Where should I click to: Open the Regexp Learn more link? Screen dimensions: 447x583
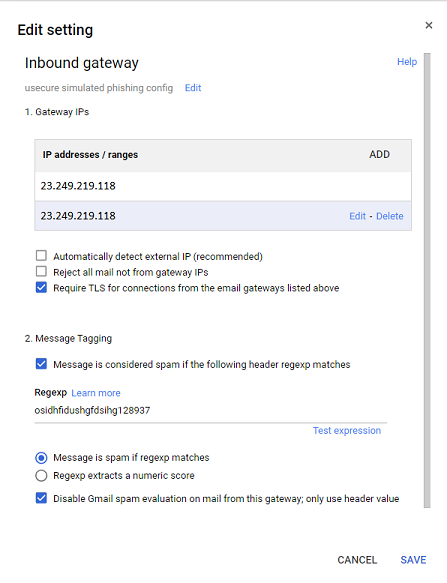(x=96, y=393)
